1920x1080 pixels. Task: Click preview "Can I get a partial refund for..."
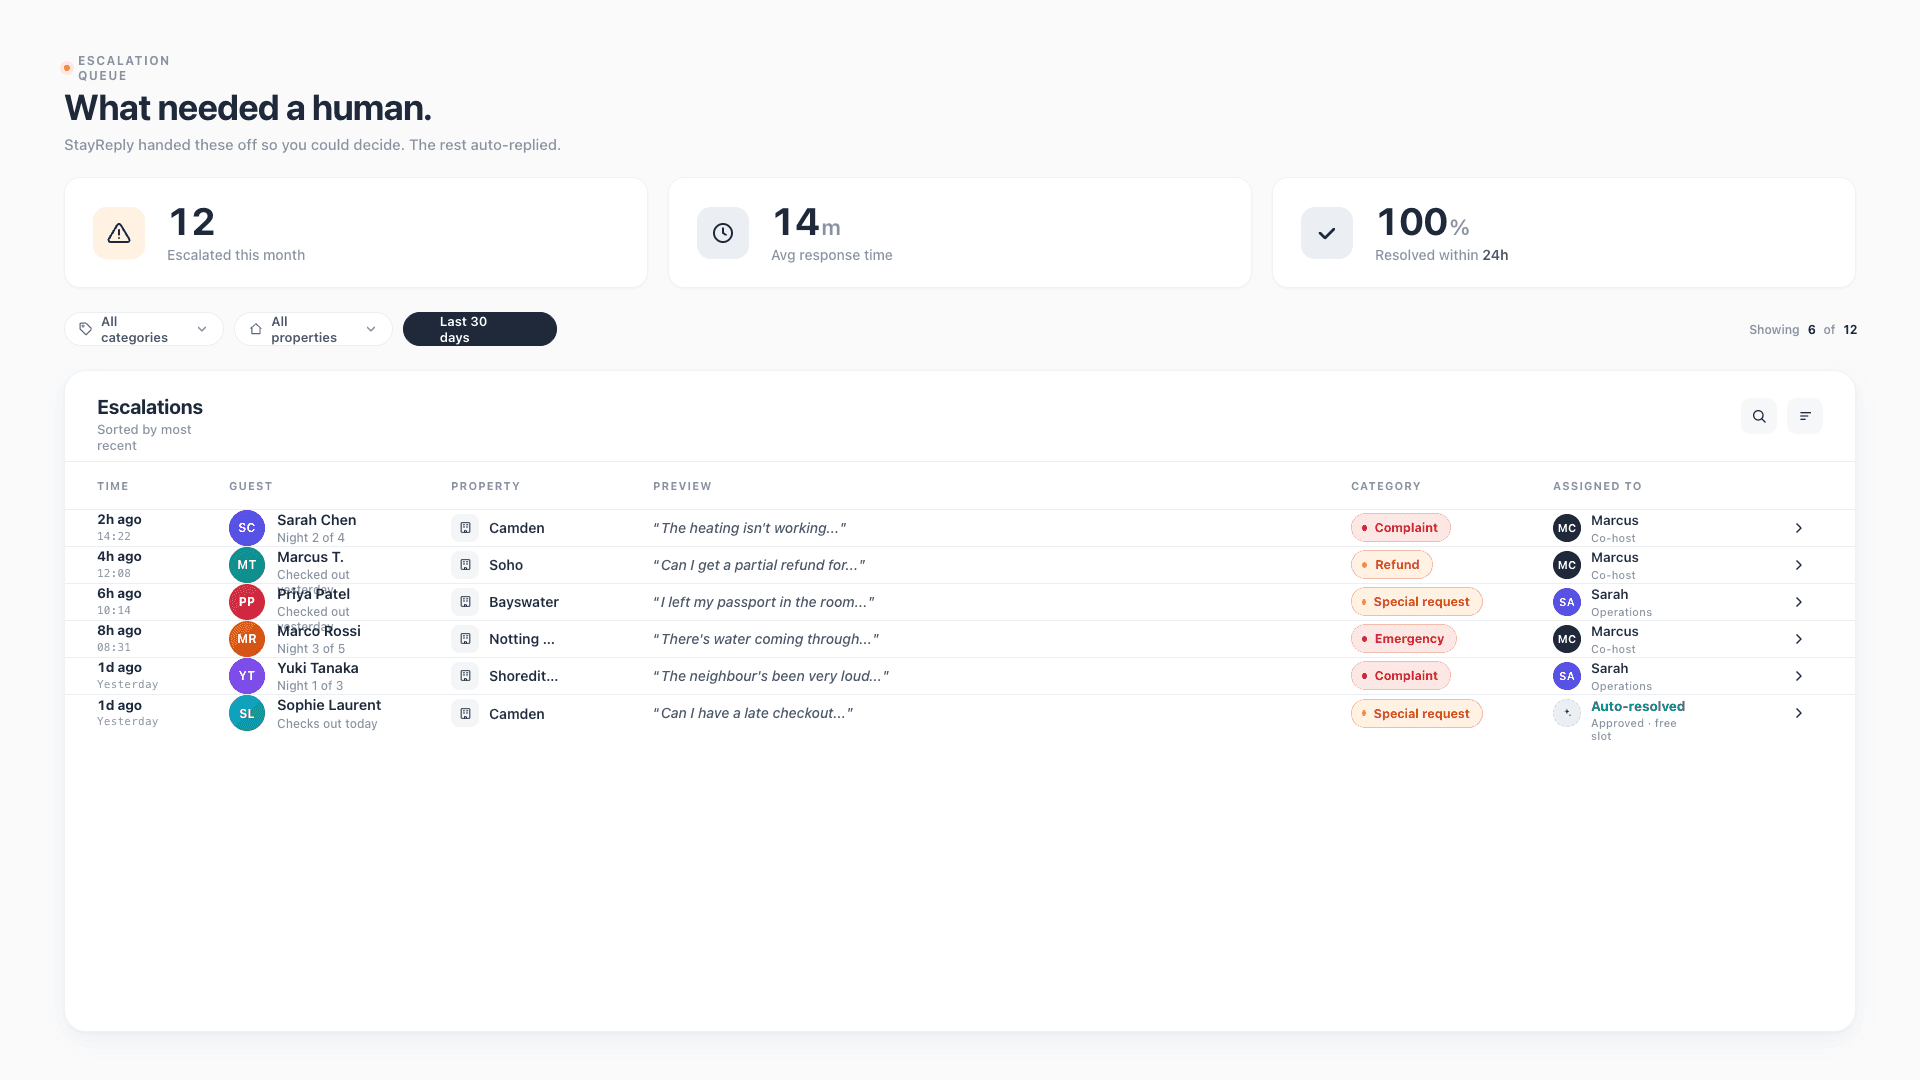coord(759,565)
